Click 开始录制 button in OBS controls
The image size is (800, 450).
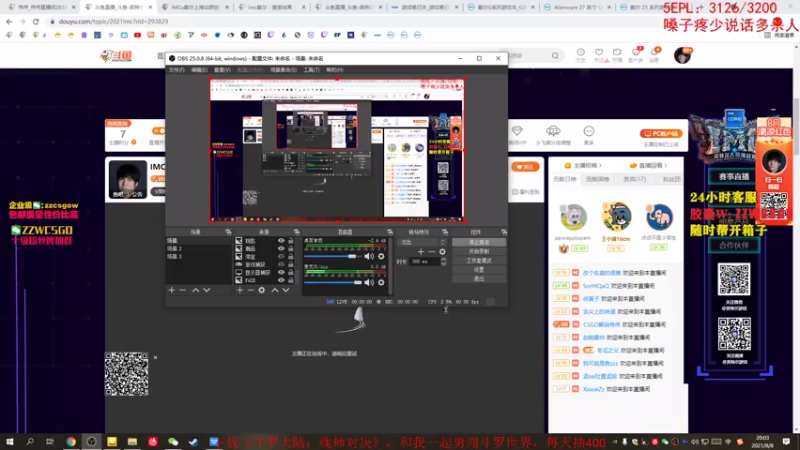pyautogui.click(x=479, y=252)
